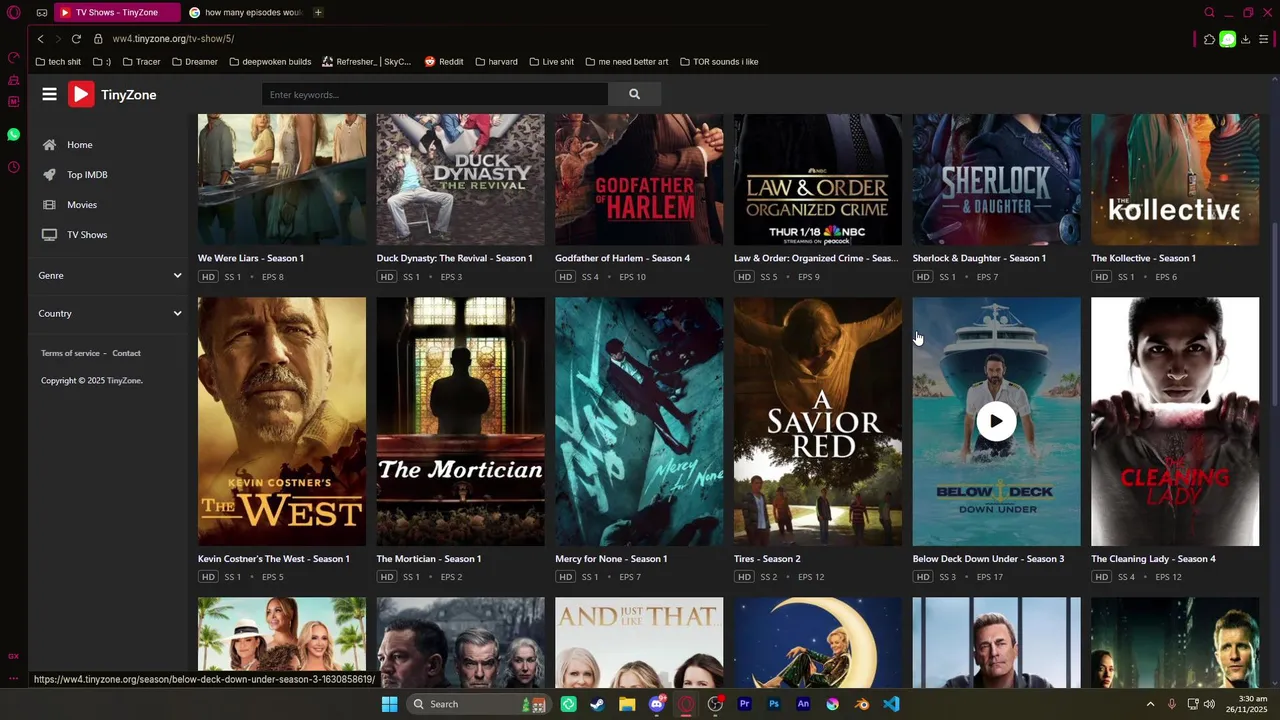Open File Explorer from the taskbar
This screenshot has width=1280, height=720.
[x=627, y=704]
